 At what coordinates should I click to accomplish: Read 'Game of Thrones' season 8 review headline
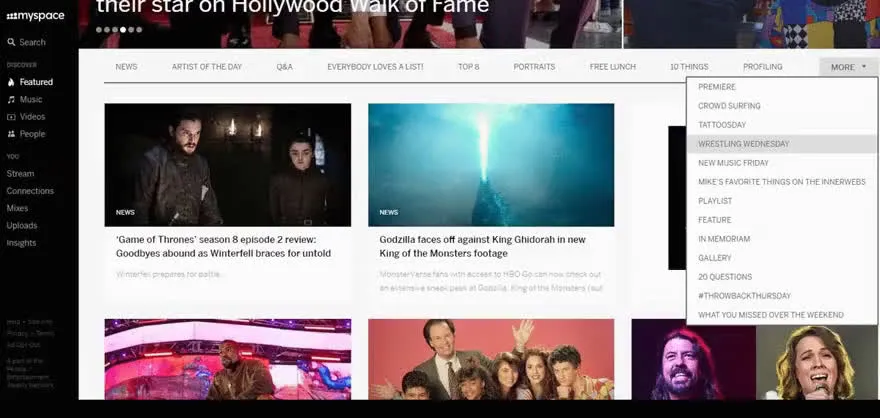click(223, 247)
